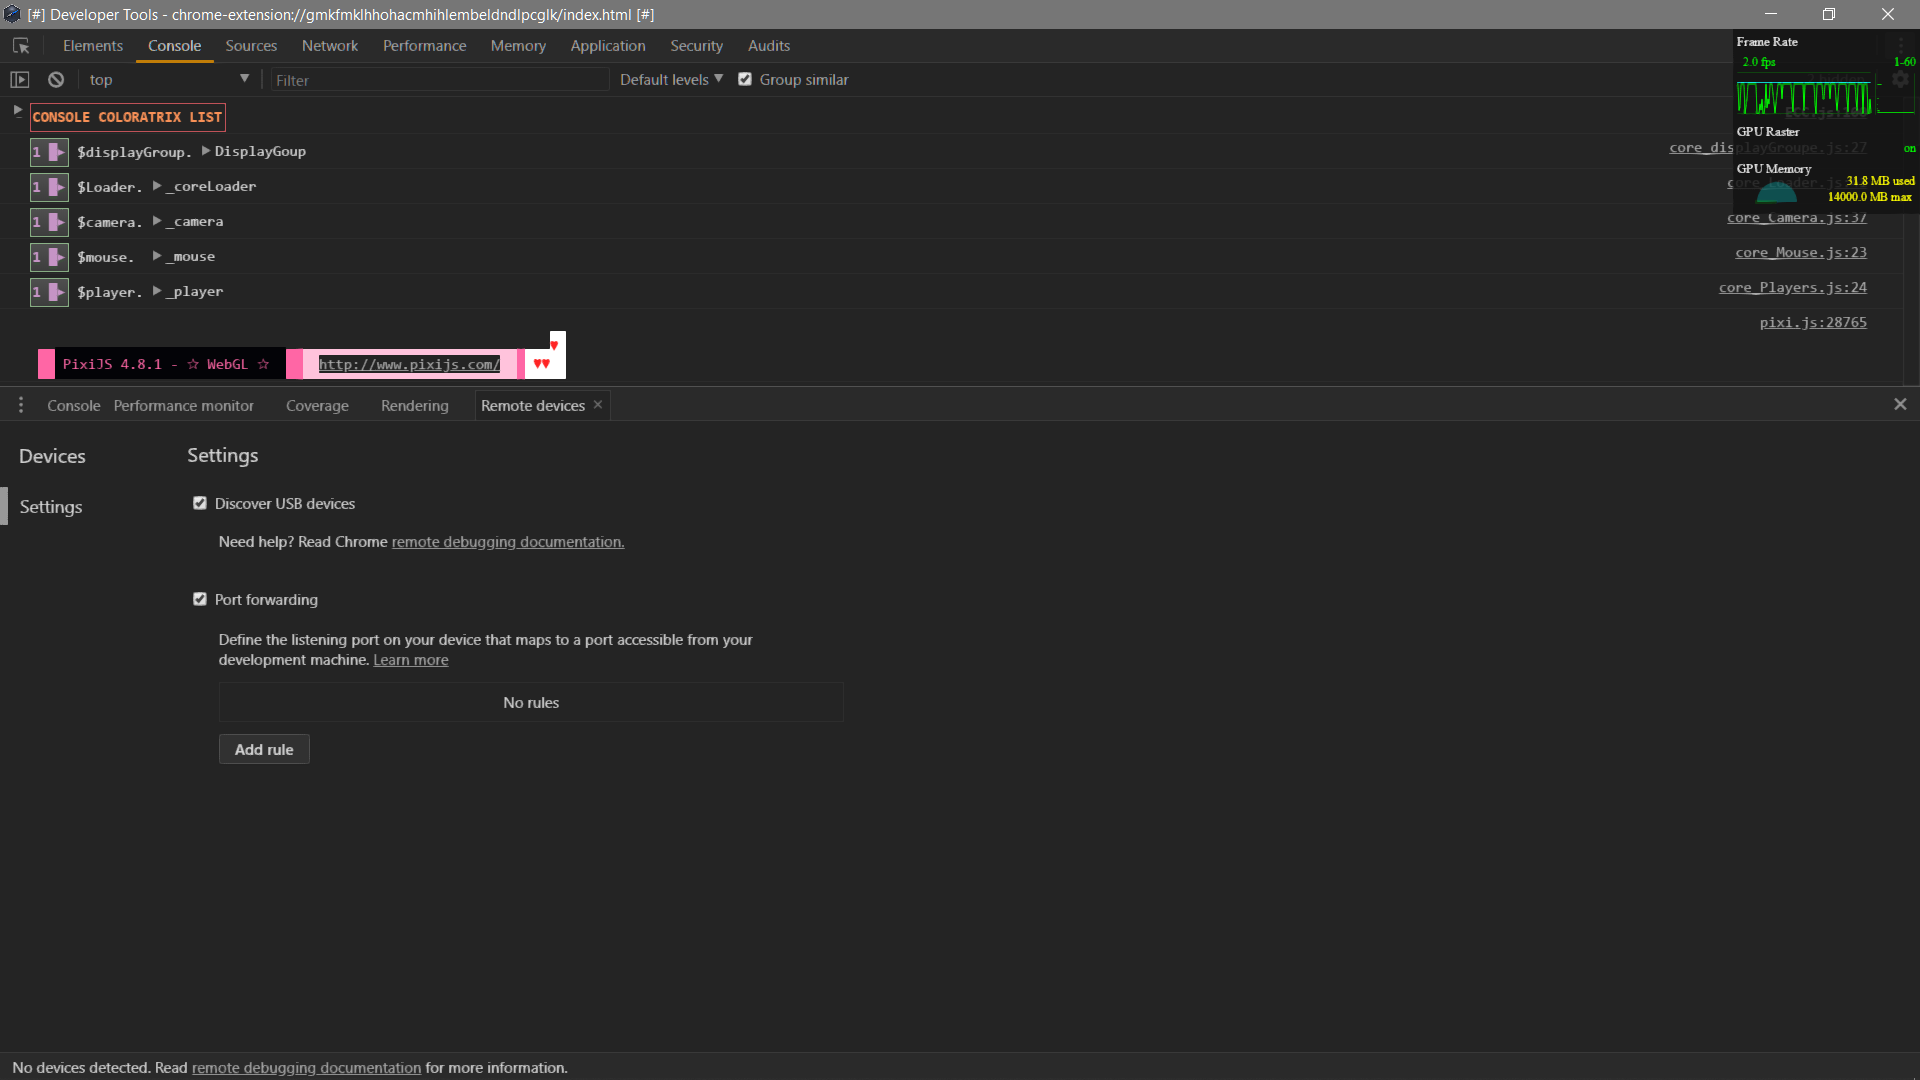Clear console with the ban icon
This screenshot has height=1080, width=1920.
[x=56, y=80]
